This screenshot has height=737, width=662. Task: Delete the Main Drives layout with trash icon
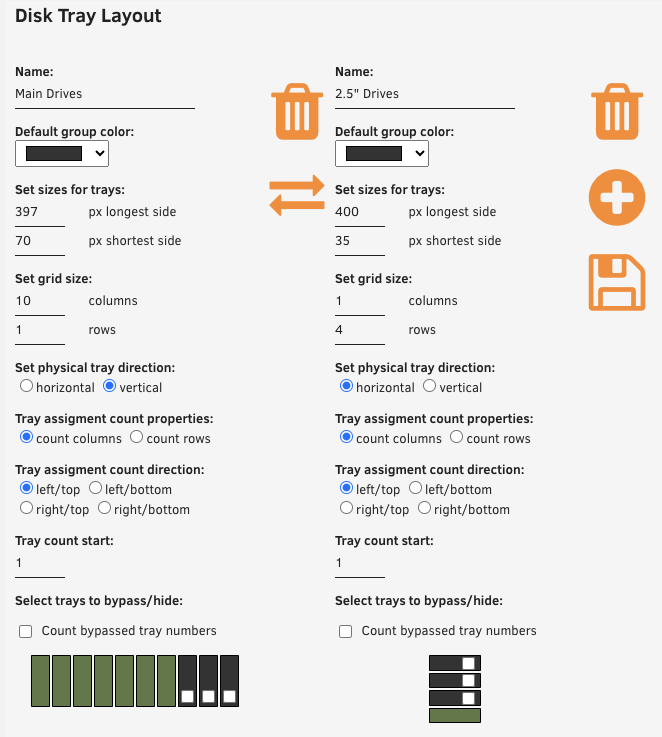pos(297,112)
